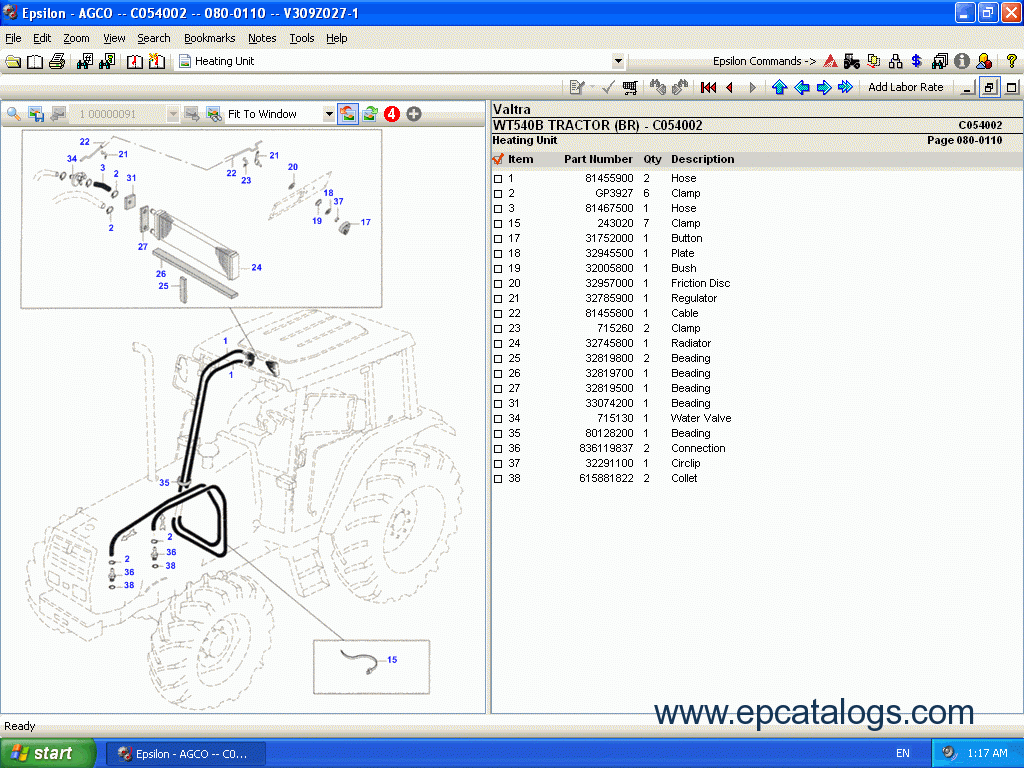Click the red checkmark icon beside the Item header

point(498,159)
